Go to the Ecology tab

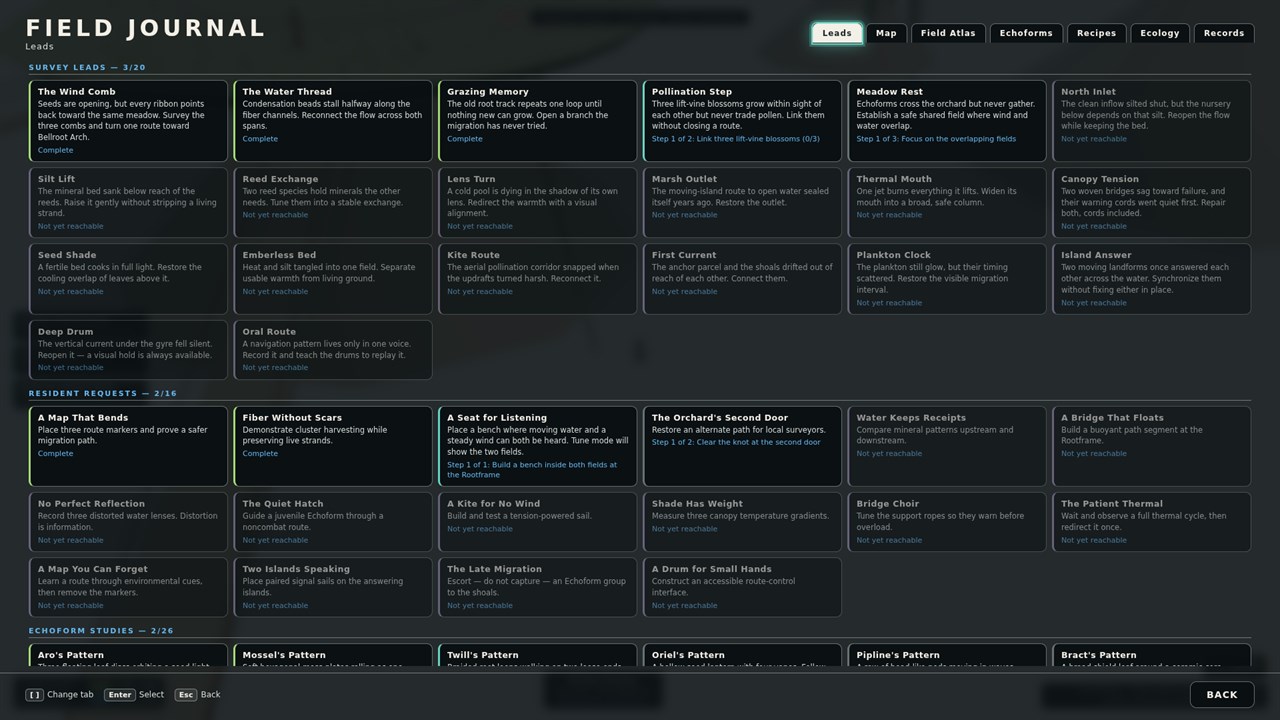[1160, 33]
